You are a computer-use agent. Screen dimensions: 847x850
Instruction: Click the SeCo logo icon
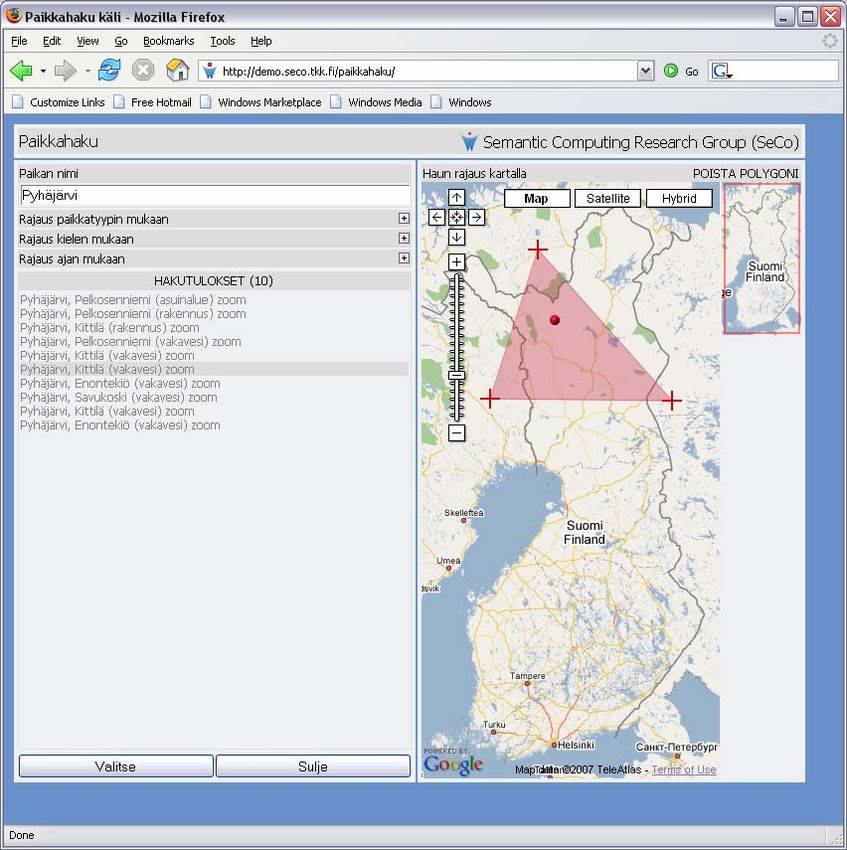[469, 142]
